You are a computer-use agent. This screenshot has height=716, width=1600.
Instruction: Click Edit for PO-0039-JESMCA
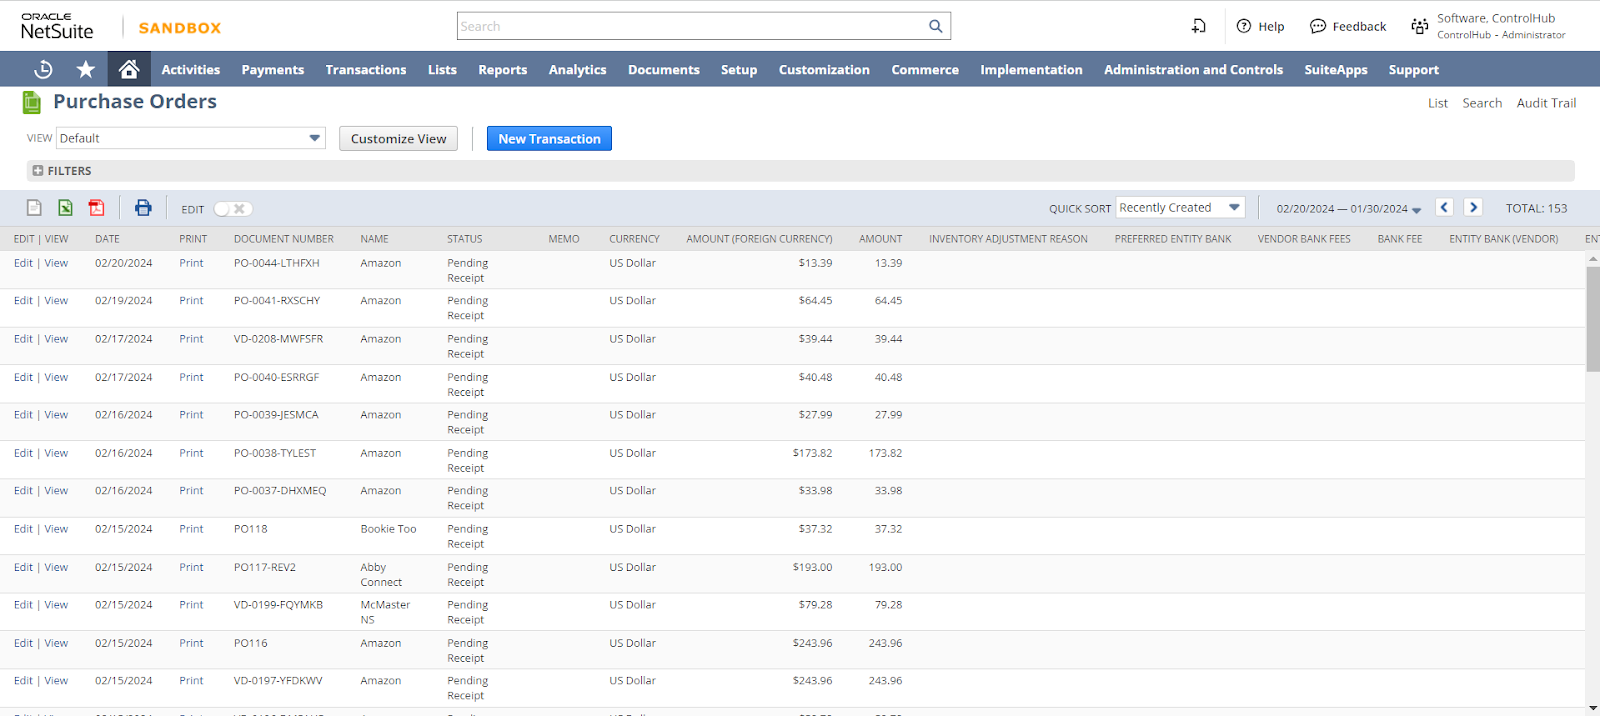(x=23, y=414)
